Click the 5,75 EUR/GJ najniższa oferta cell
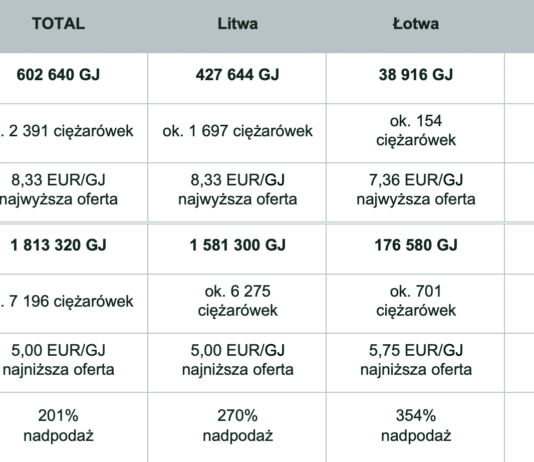The height and width of the screenshot is (462, 534). (415, 360)
